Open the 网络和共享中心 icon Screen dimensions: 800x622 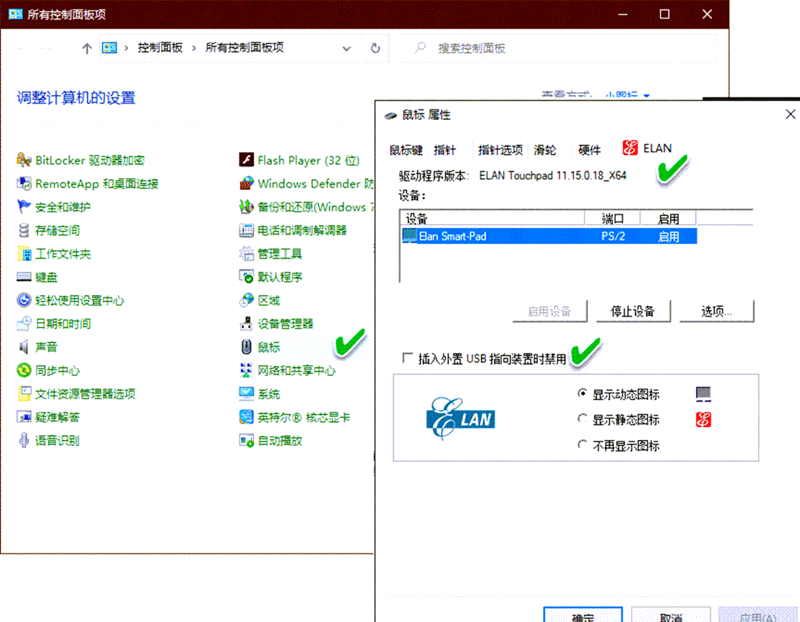pos(247,371)
